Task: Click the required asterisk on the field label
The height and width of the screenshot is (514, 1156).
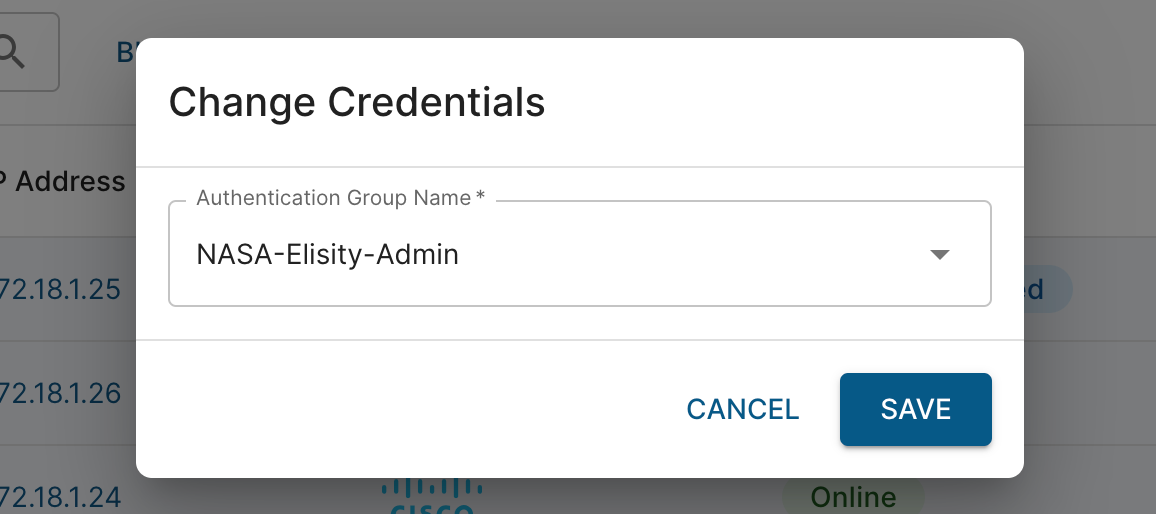Action: (480, 197)
